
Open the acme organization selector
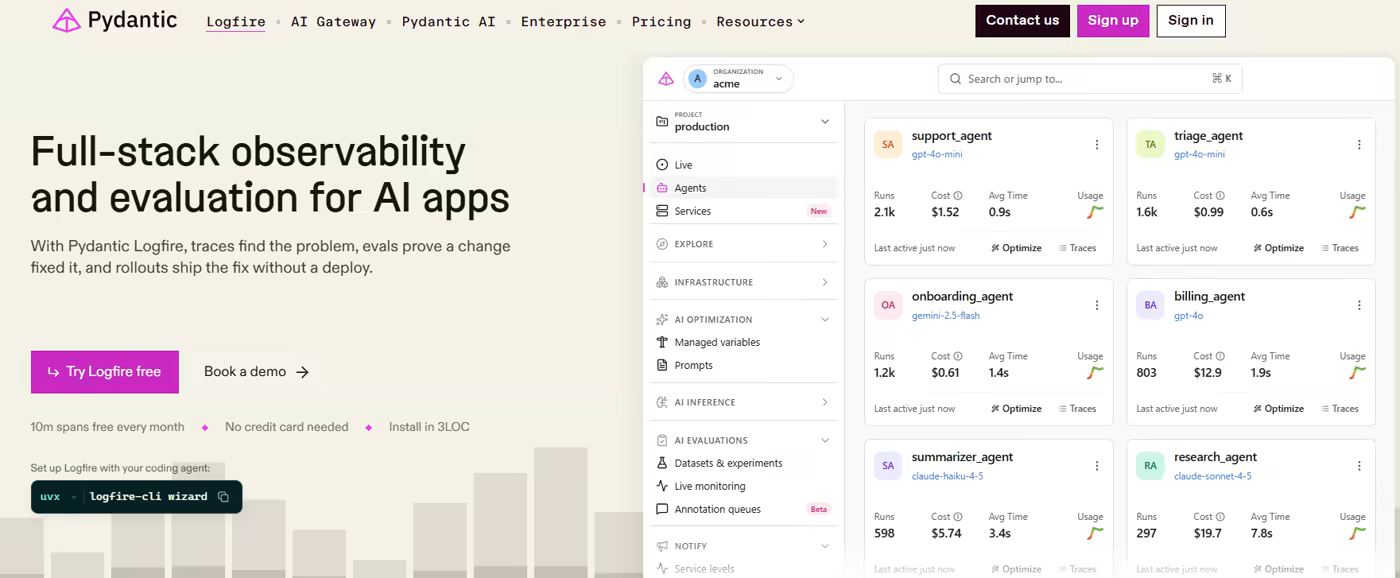[x=738, y=79]
